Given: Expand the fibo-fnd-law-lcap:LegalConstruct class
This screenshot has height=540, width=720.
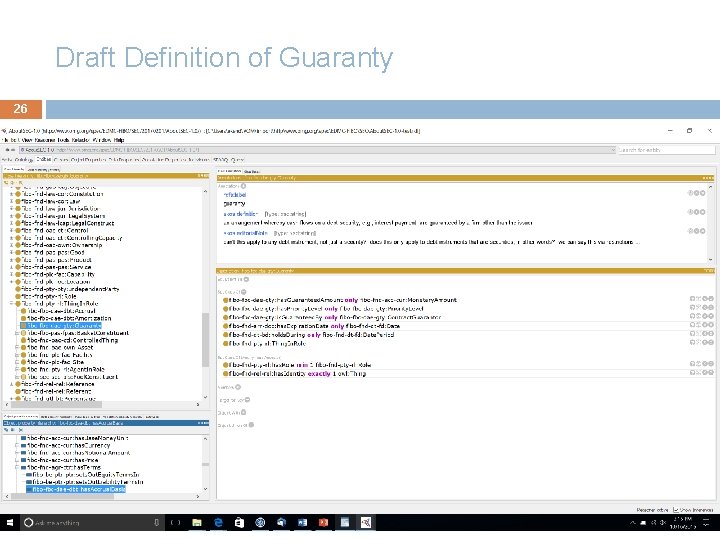Looking at the screenshot, I should coord(12,223).
